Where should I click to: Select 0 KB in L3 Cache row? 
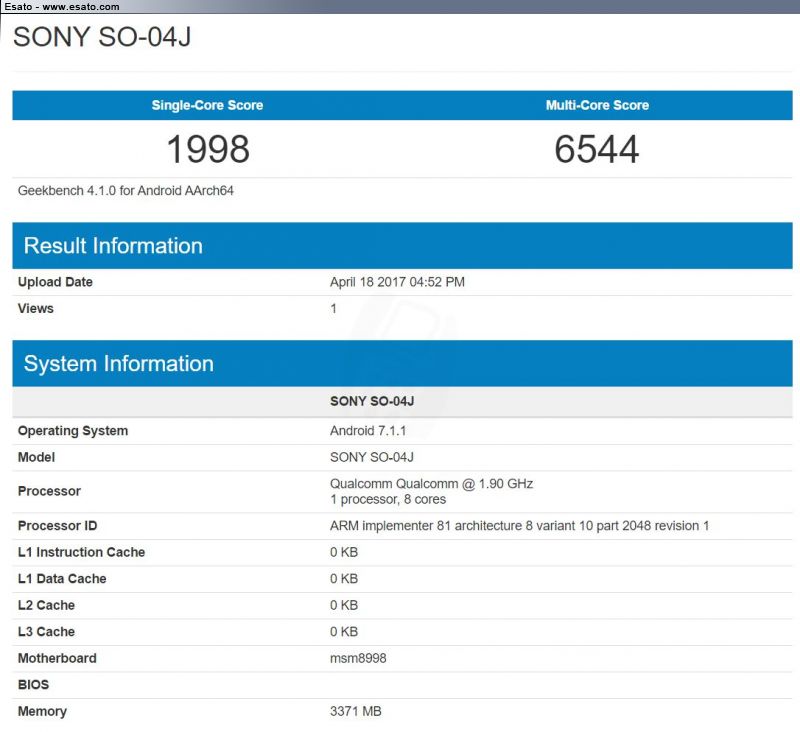[x=344, y=632]
